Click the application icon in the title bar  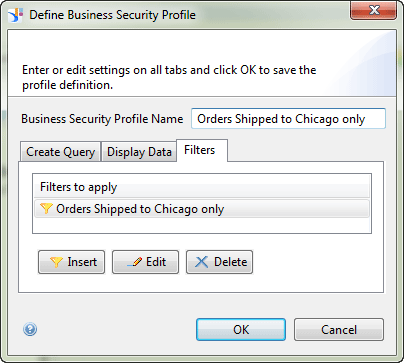coord(16,15)
